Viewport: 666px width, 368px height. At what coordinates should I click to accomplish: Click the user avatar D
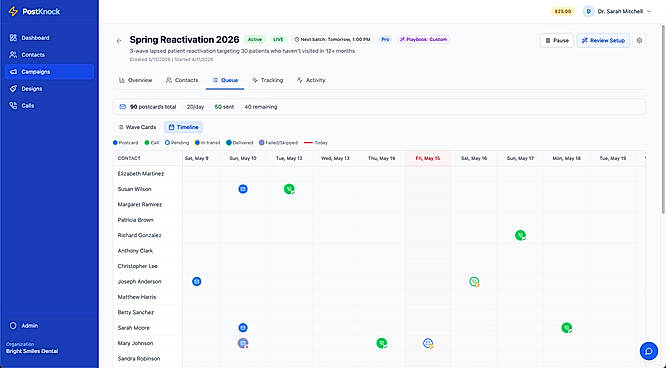(x=588, y=11)
